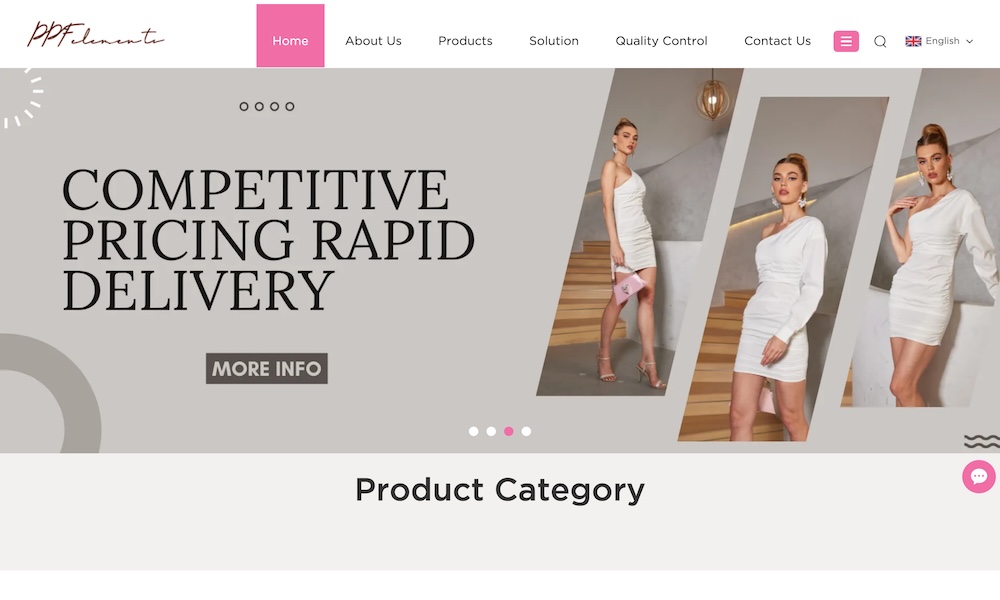Screen dimensions: 1000x600
Task: Open the Solution menu item
Action: pos(554,41)
